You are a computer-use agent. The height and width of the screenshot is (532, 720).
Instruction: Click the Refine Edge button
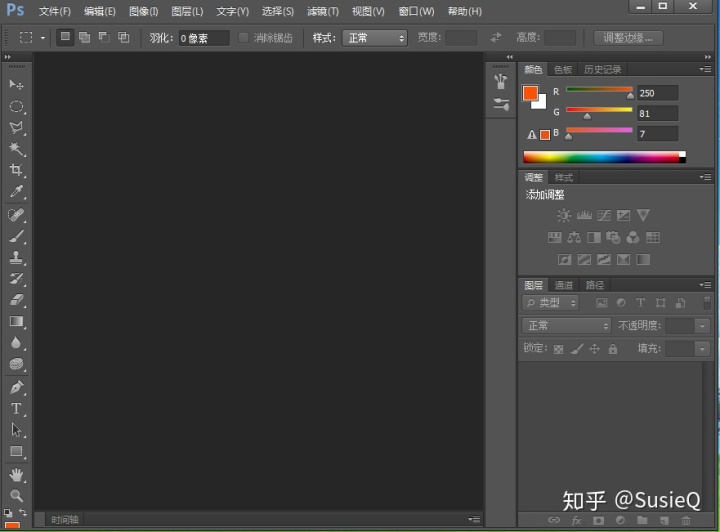pyautogui.click(x=628, y=38)
